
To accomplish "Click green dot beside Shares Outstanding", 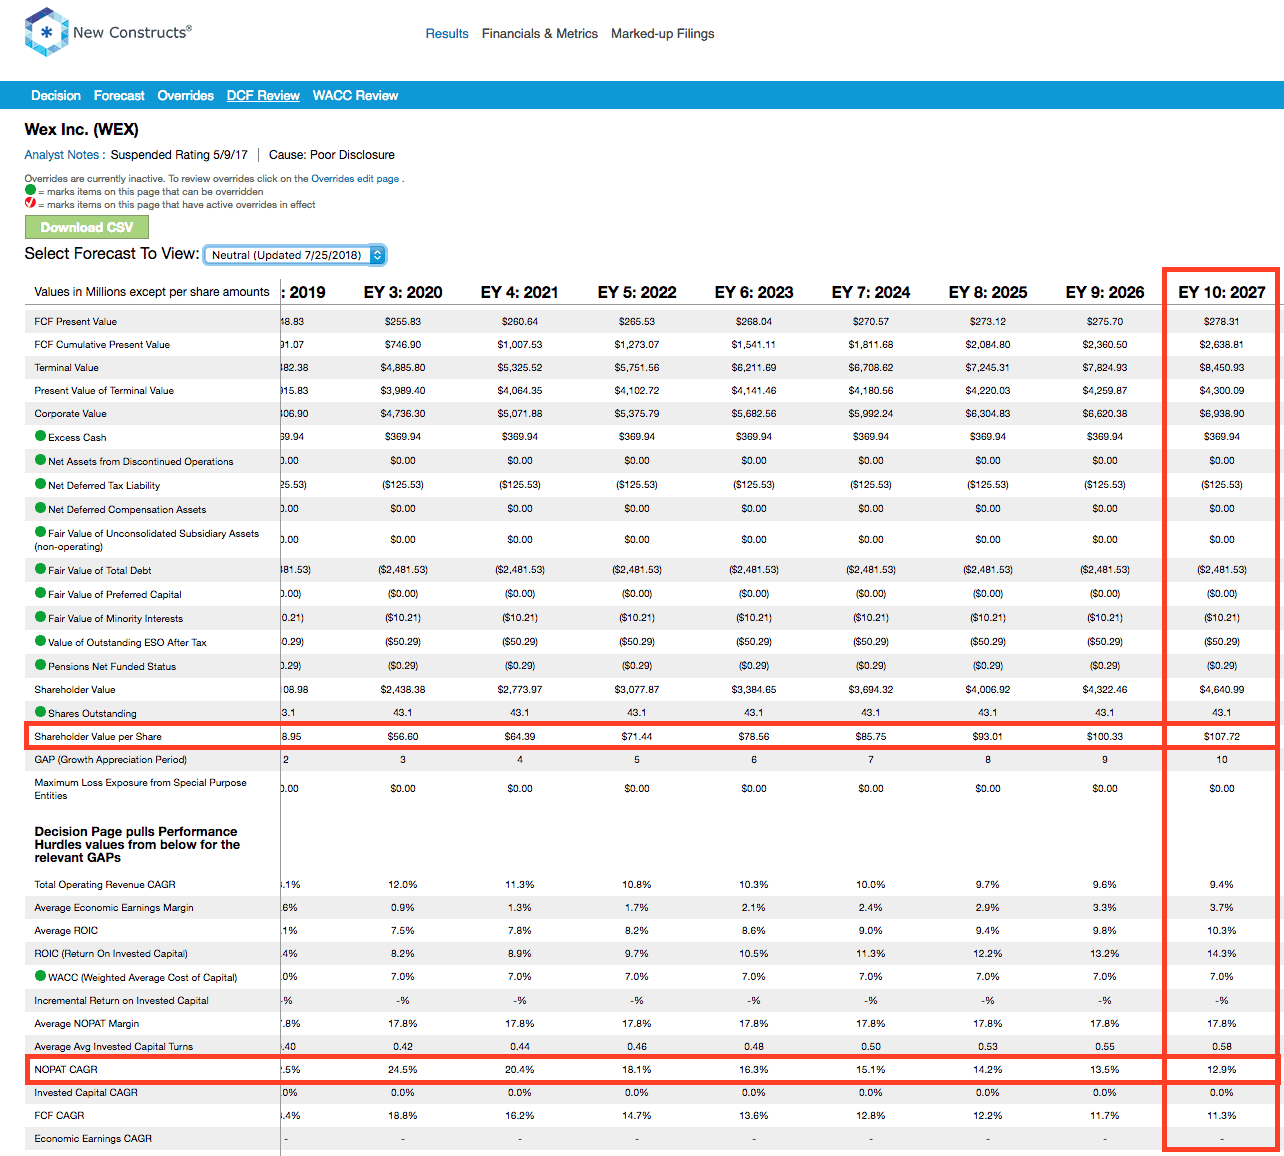I will tap(41, 712).
